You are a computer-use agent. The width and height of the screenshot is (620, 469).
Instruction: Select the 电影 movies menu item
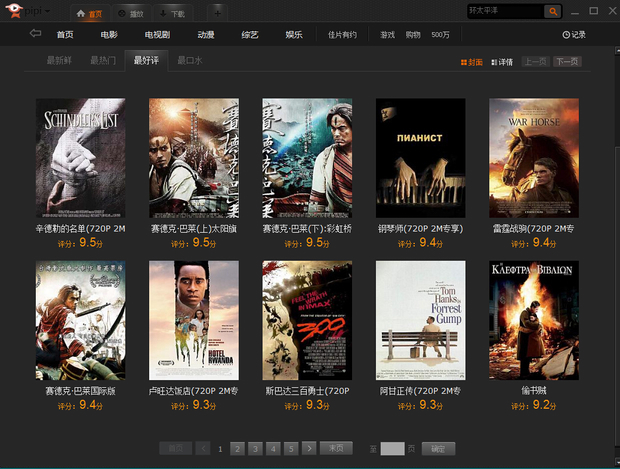coord(109,35)
